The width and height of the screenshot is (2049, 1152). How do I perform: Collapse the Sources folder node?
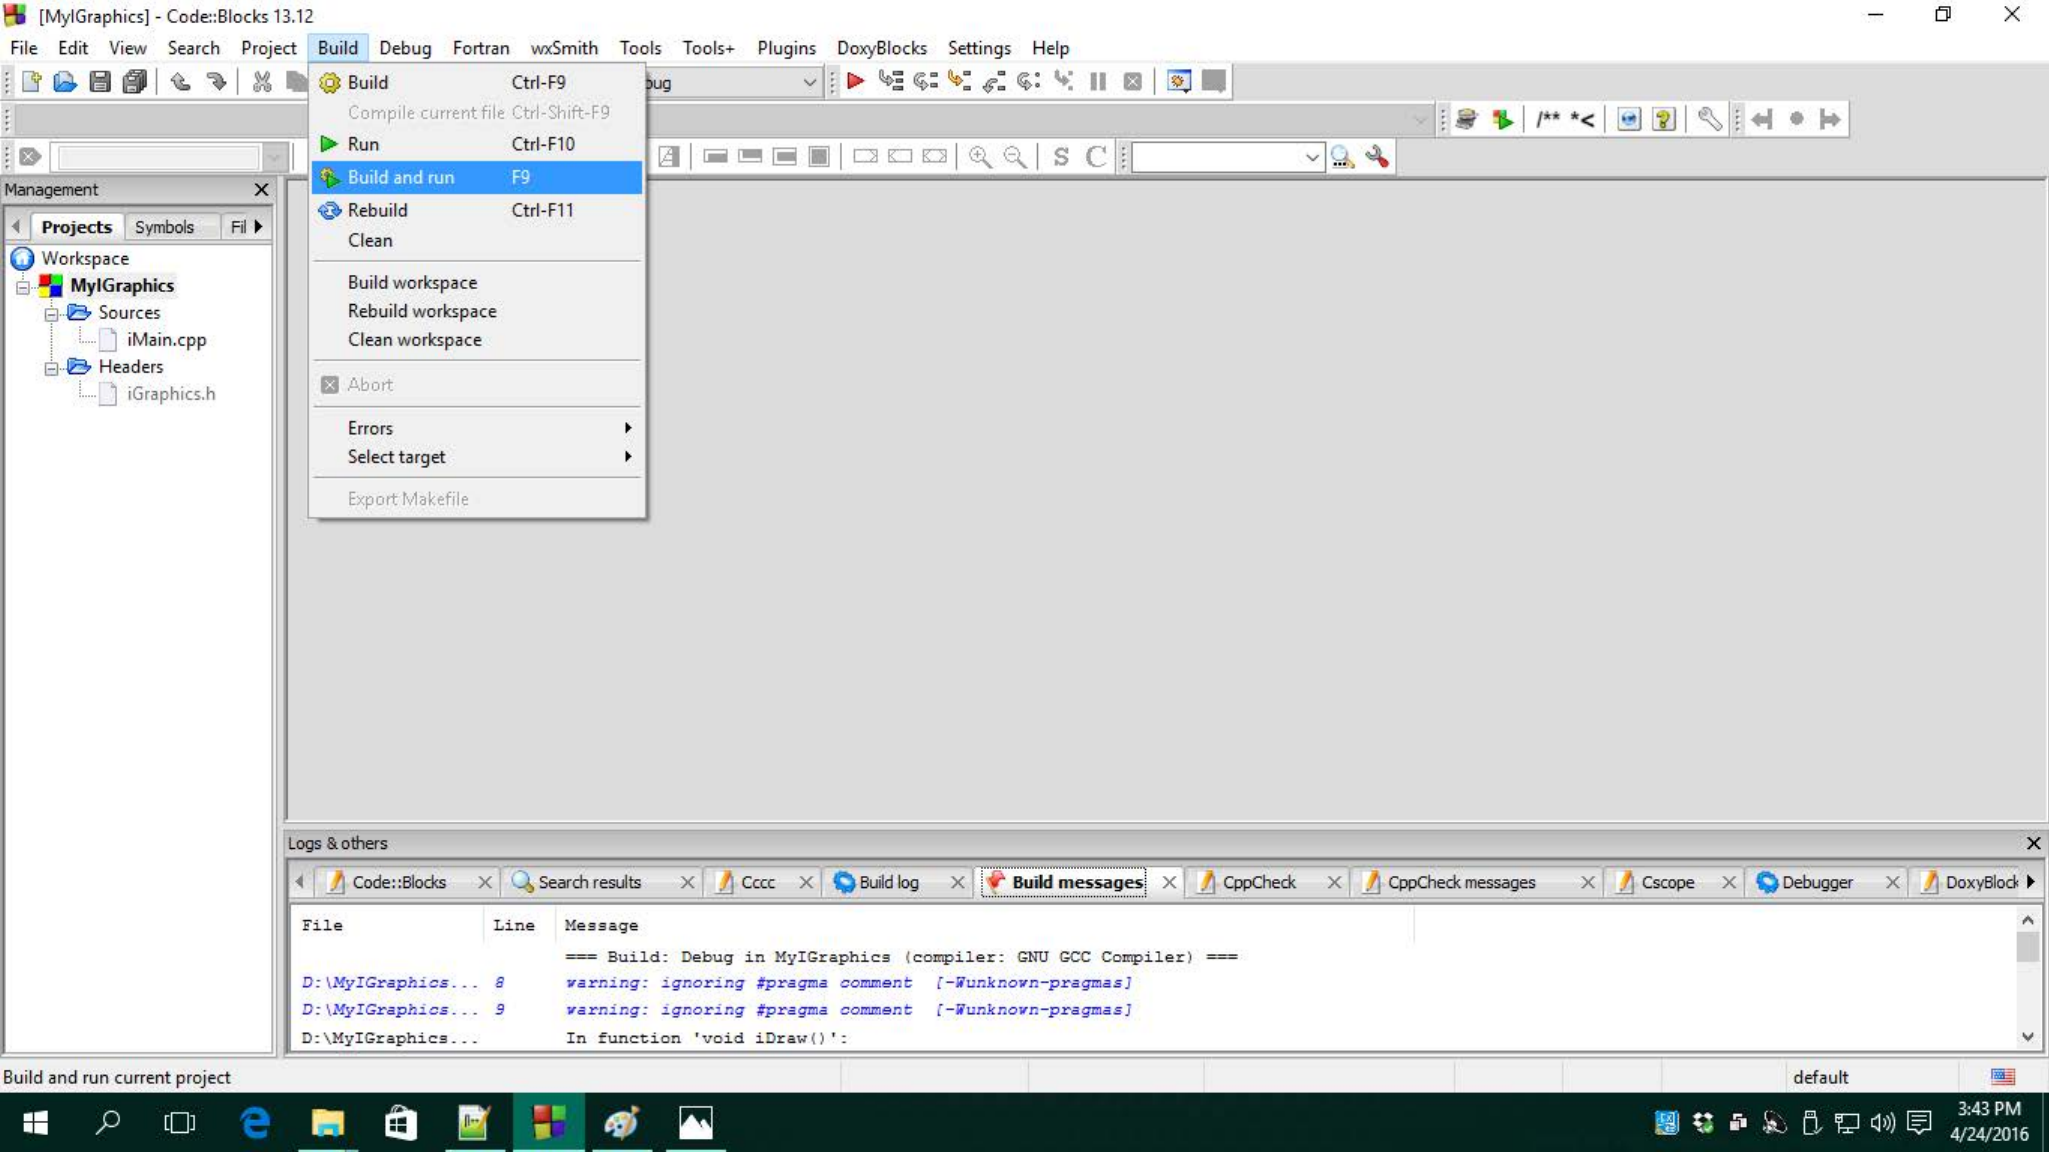click(51, 314)
